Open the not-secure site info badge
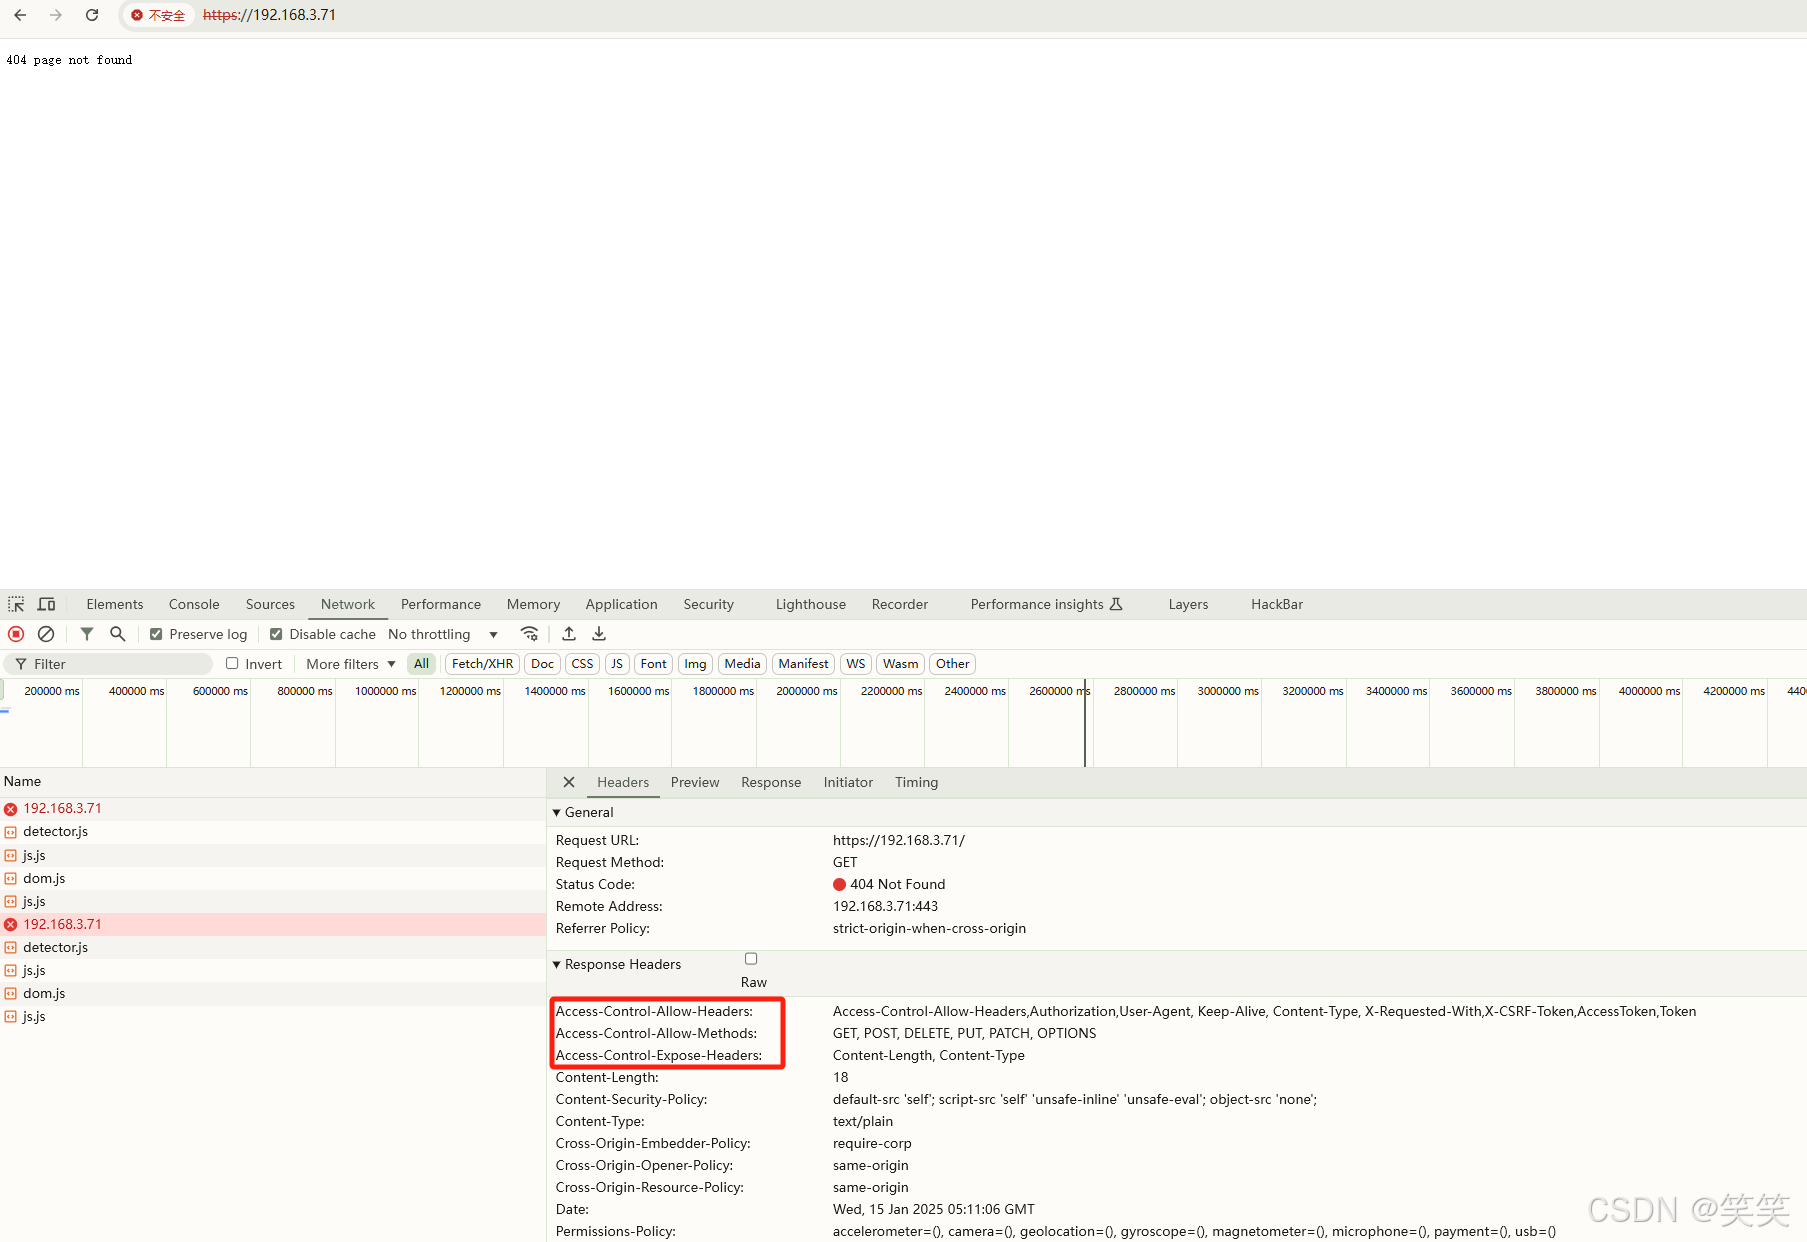 click(x=158, y=15)
